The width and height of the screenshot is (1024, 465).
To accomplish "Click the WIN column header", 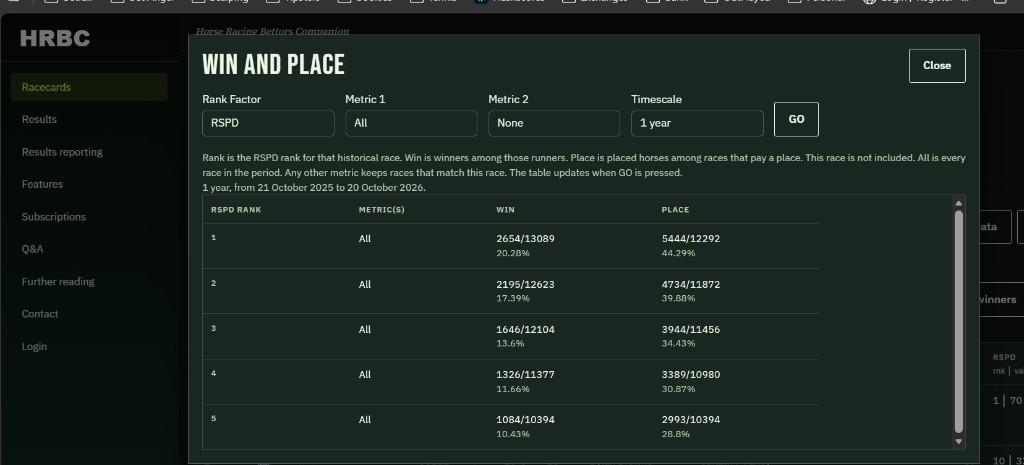I will pos(505,210).
